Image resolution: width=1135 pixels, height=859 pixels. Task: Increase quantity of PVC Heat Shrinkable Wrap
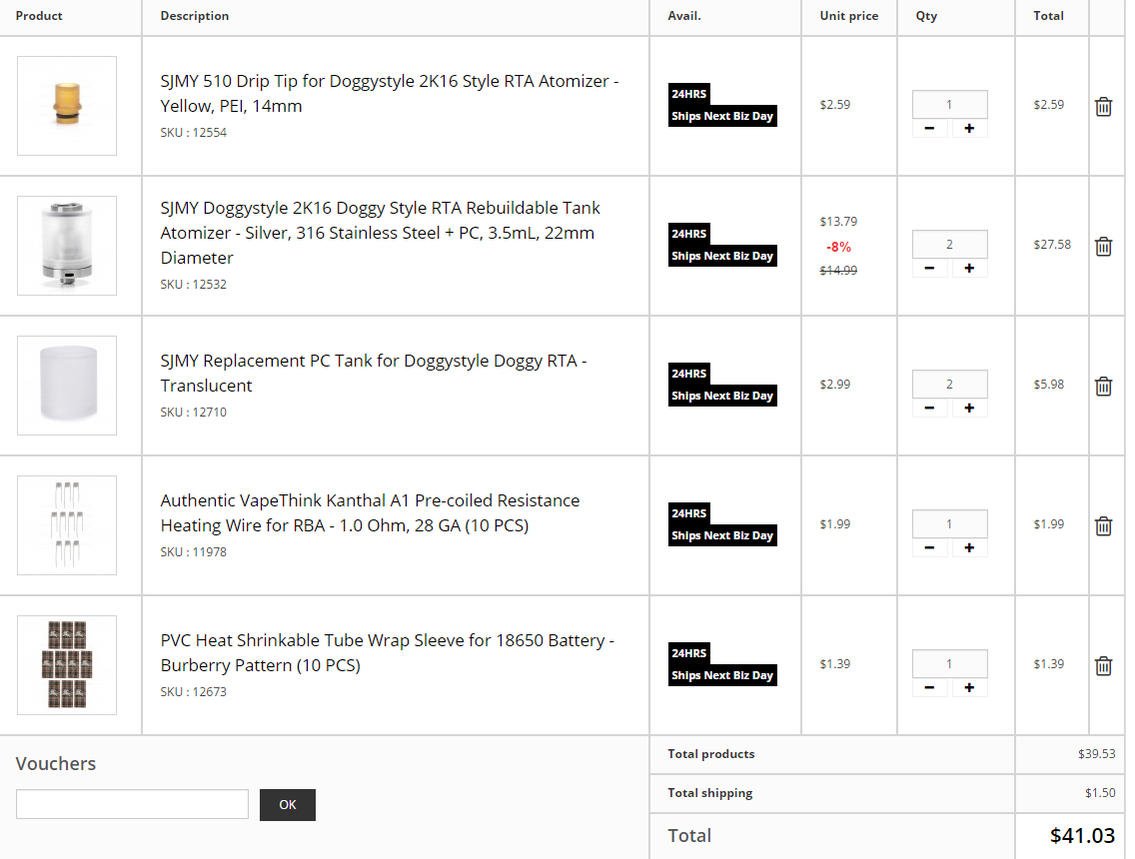tap(969, 687)
